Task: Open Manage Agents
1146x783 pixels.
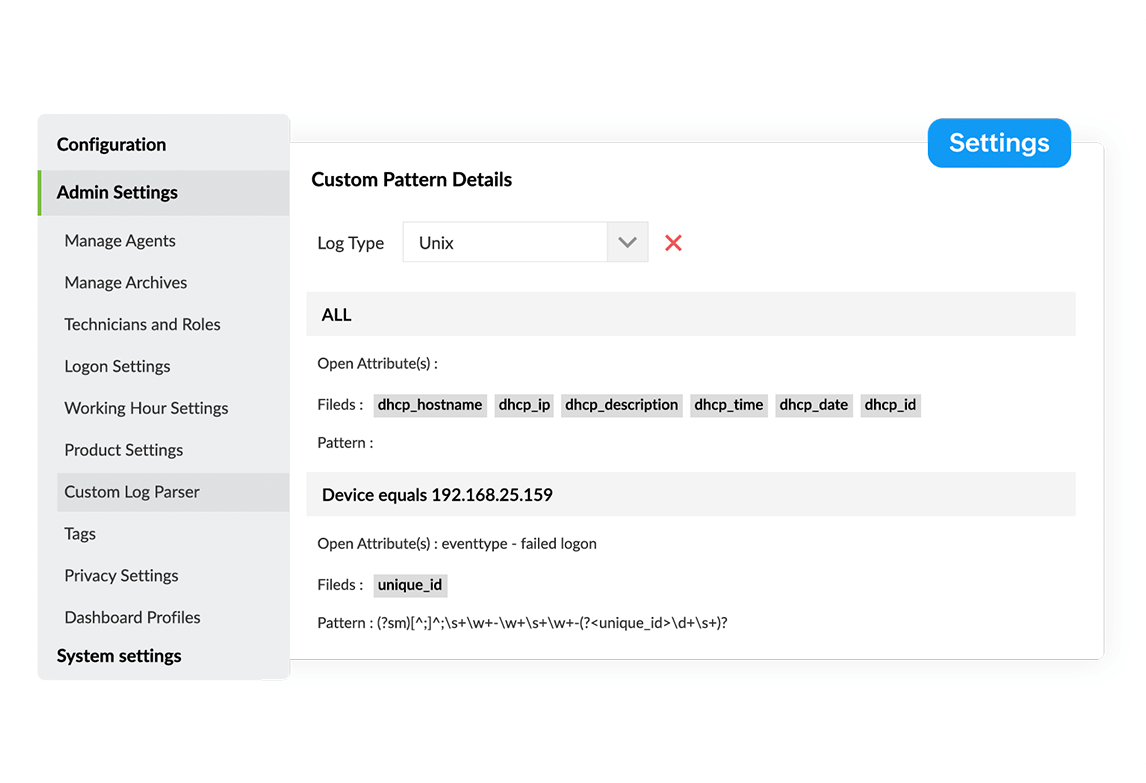Action: pos(120,241)
